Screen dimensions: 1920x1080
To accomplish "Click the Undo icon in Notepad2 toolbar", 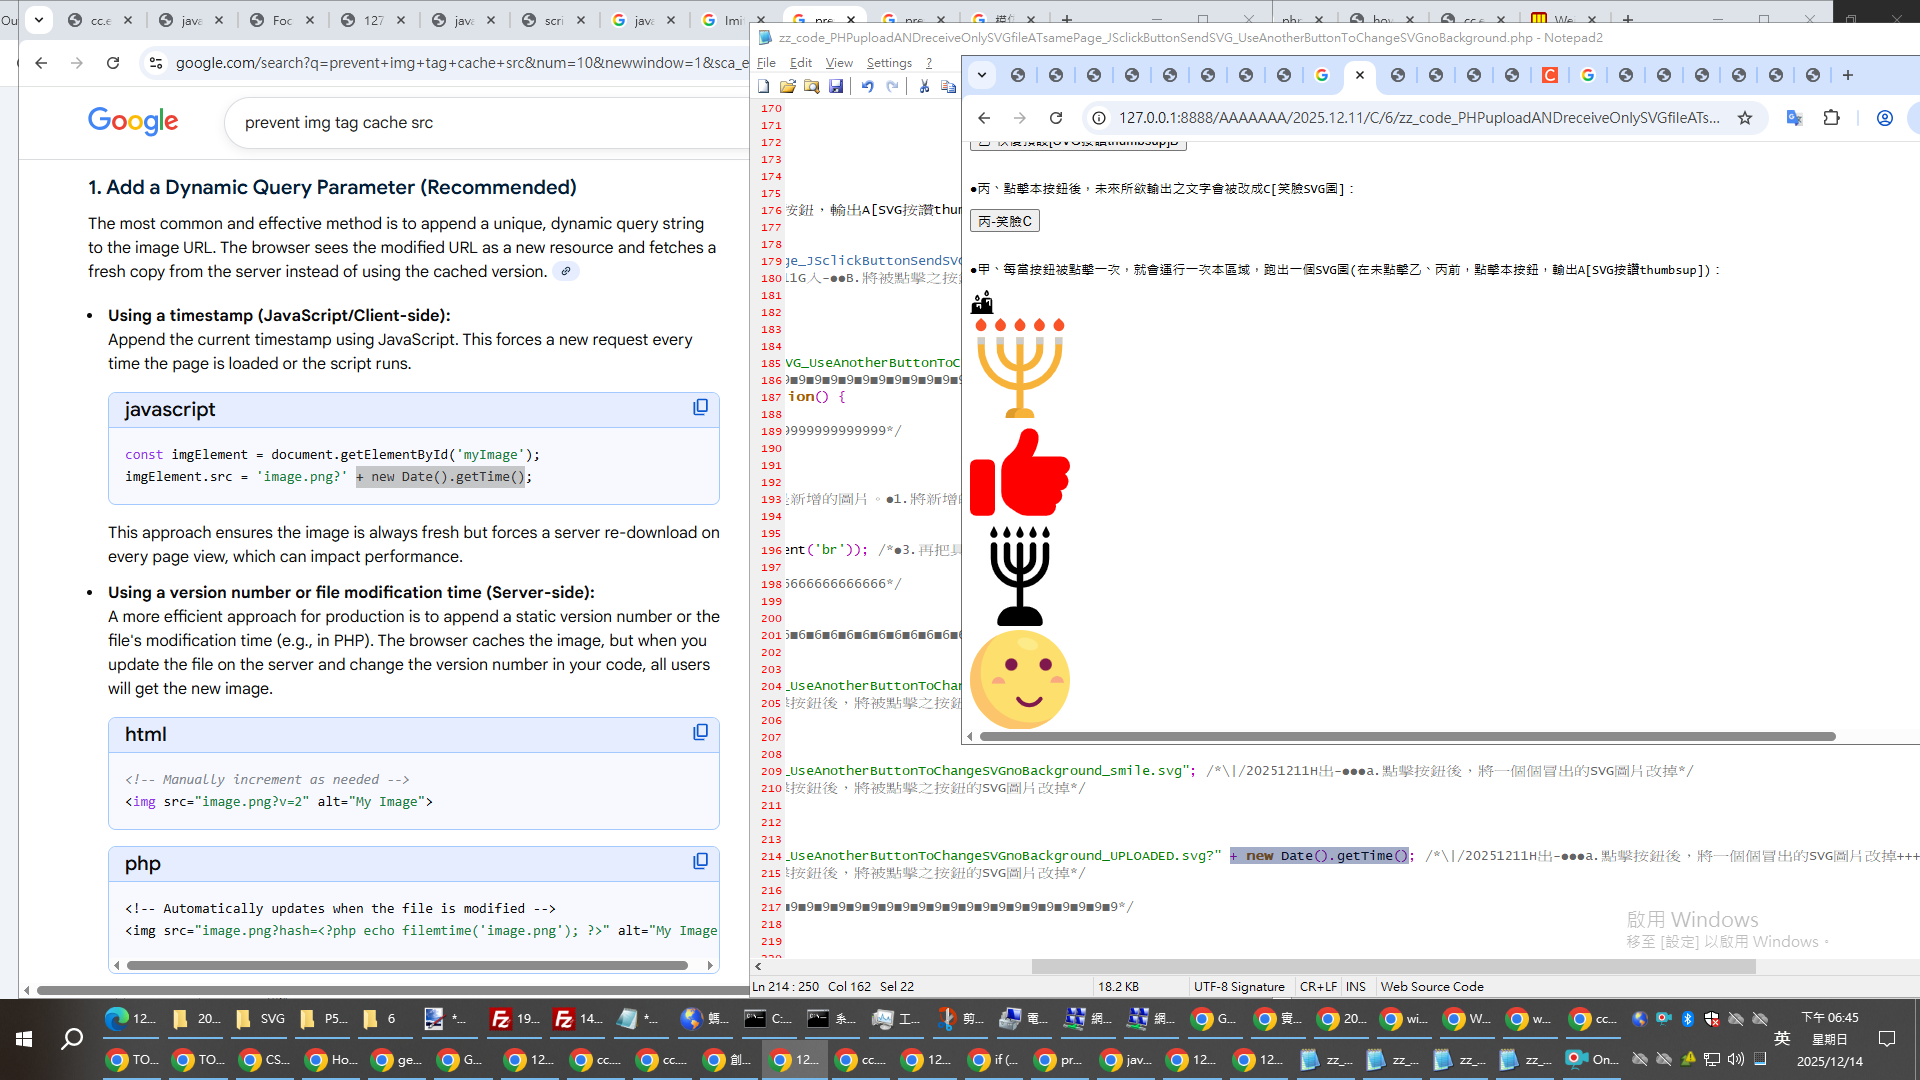I will (867, 87).
